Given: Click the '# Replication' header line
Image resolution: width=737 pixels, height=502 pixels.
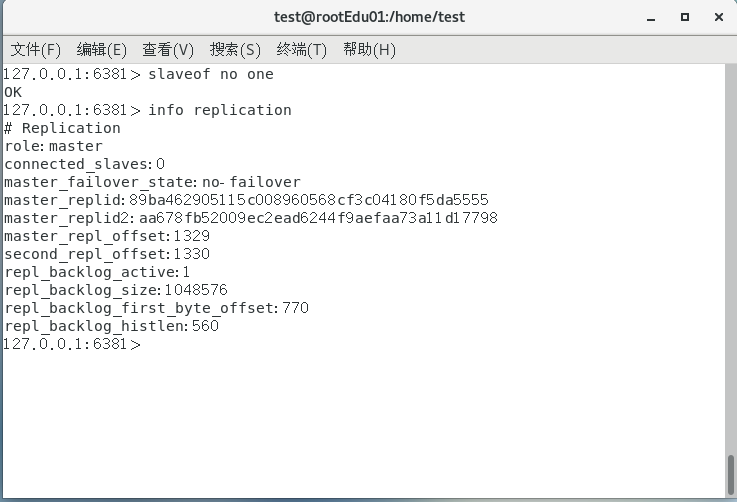Looking at the screenshot, I should tap(62, 128).
